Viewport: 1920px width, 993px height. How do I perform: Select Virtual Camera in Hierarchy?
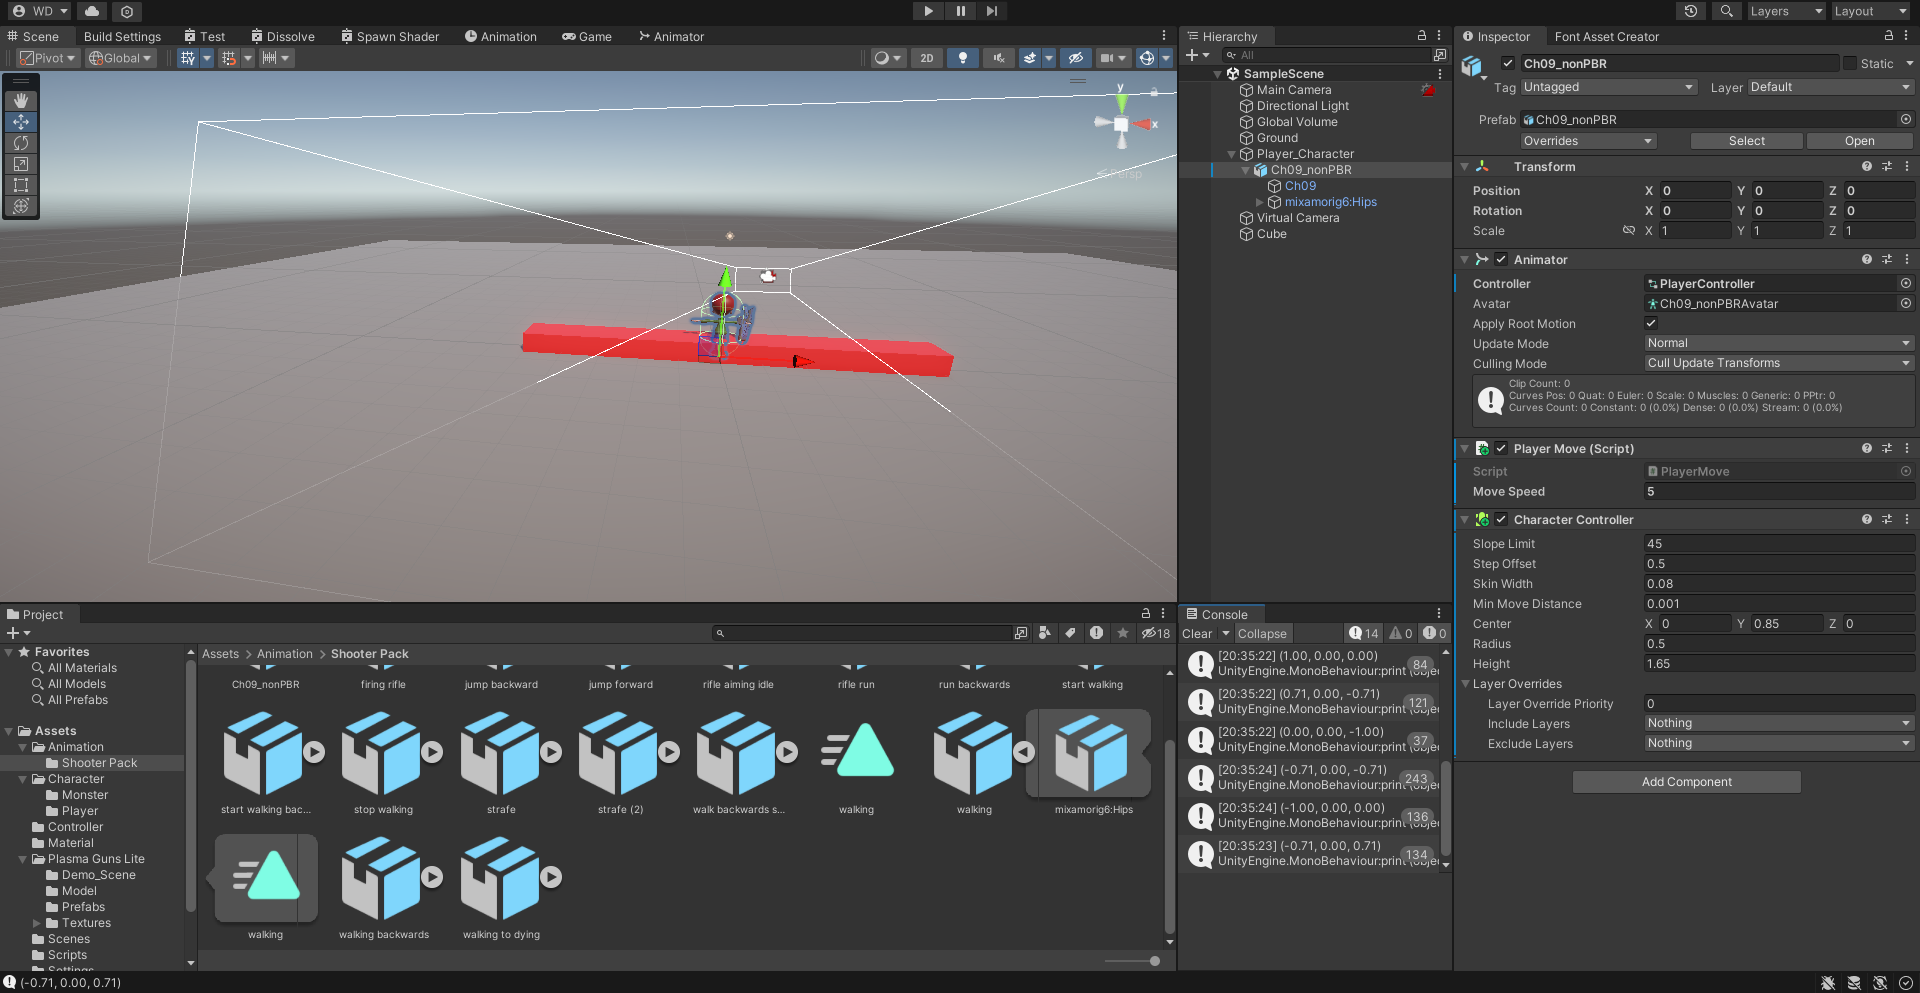tap(1297, 218)
